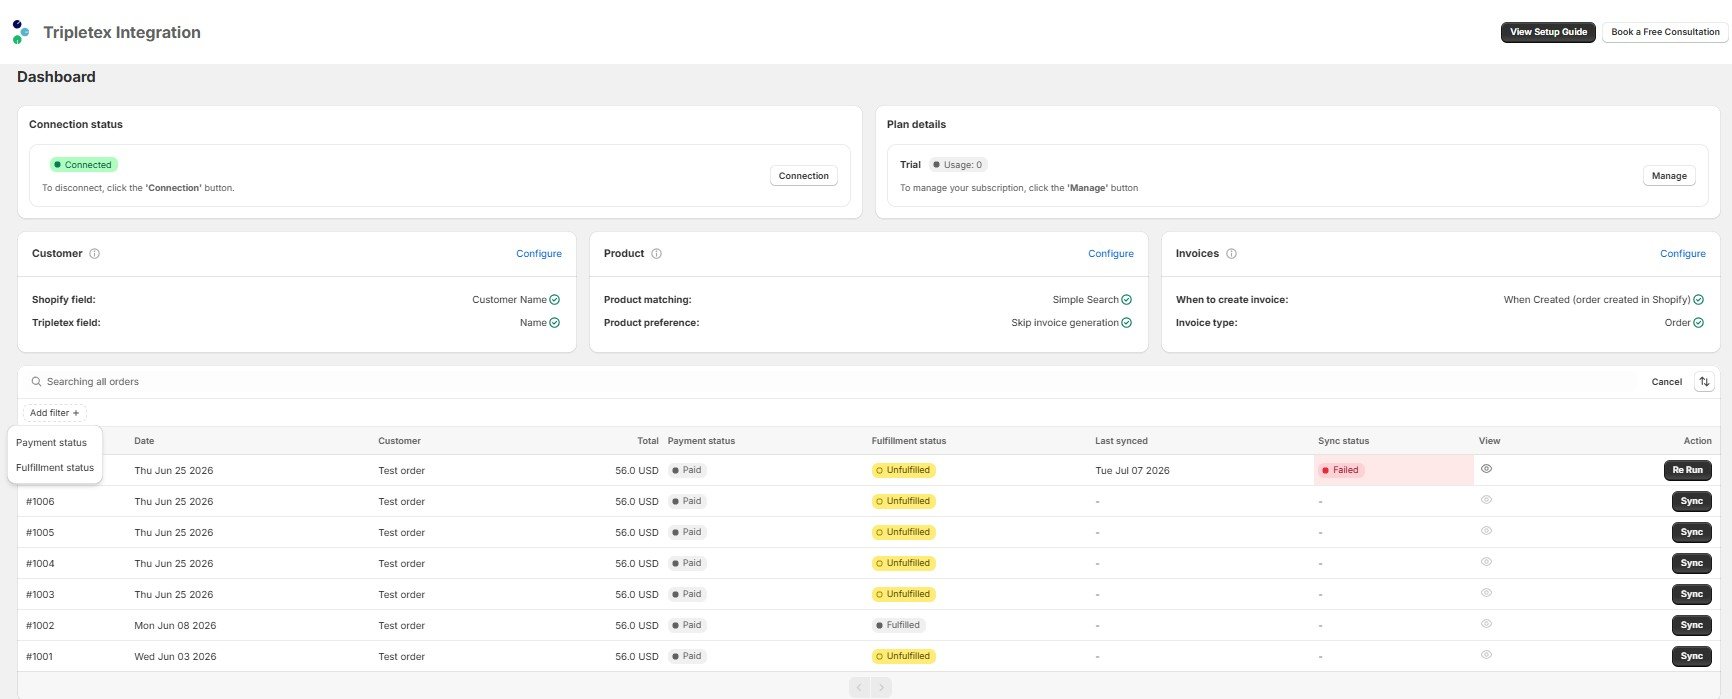Sync order #1004
Screen dimensions: 1732x699
pyautogui.click(x=1691, y=563)
